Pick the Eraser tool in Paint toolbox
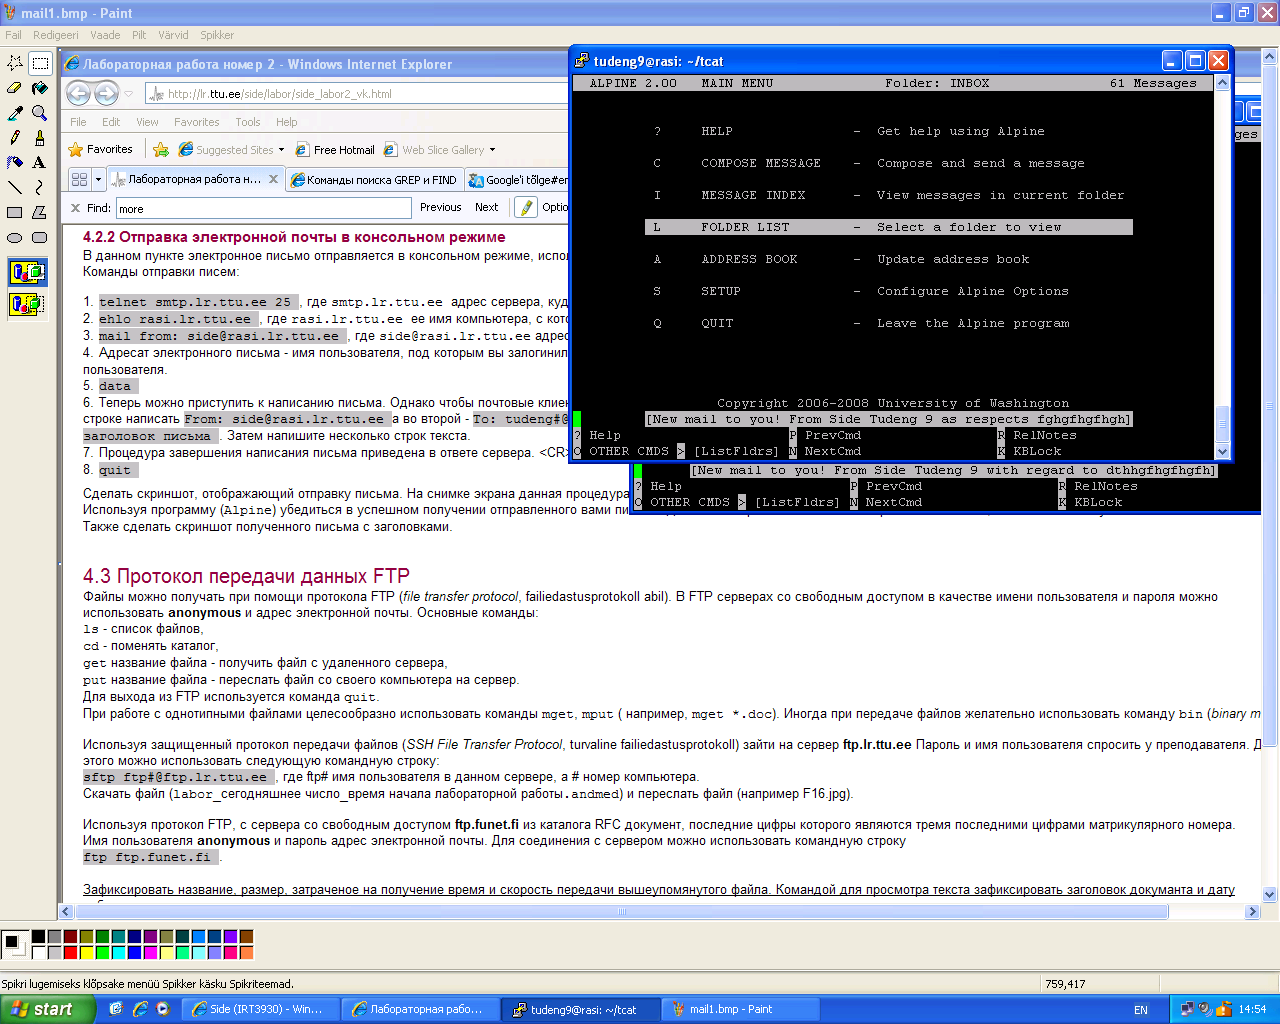 click(15, 88)
